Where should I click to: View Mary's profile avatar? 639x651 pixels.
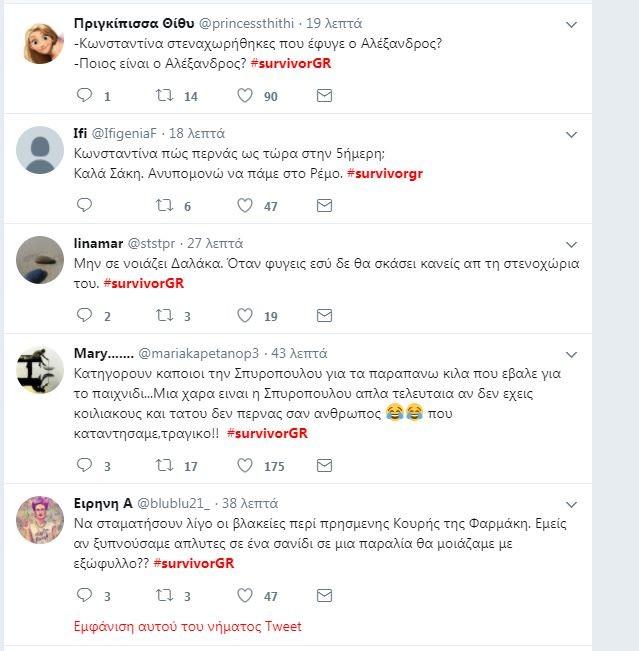[41, 372]
